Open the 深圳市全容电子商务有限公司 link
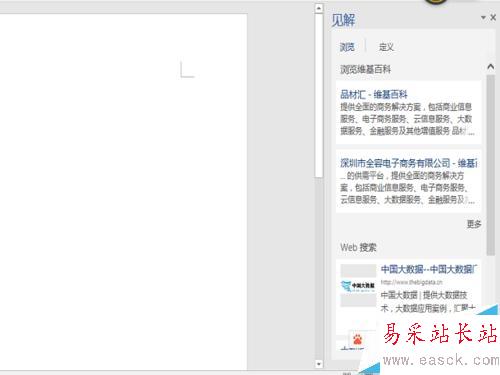 coord(409,163)
